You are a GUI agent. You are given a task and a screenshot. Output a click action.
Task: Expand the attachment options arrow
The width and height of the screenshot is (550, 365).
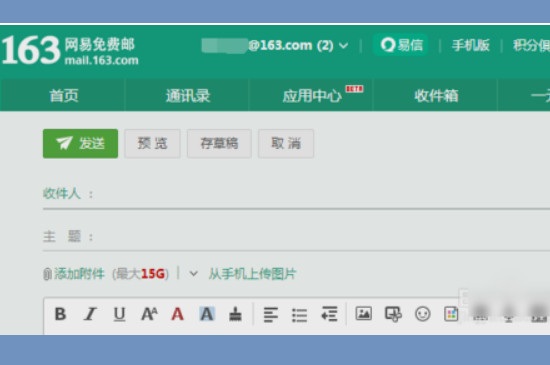coord(193,273)
